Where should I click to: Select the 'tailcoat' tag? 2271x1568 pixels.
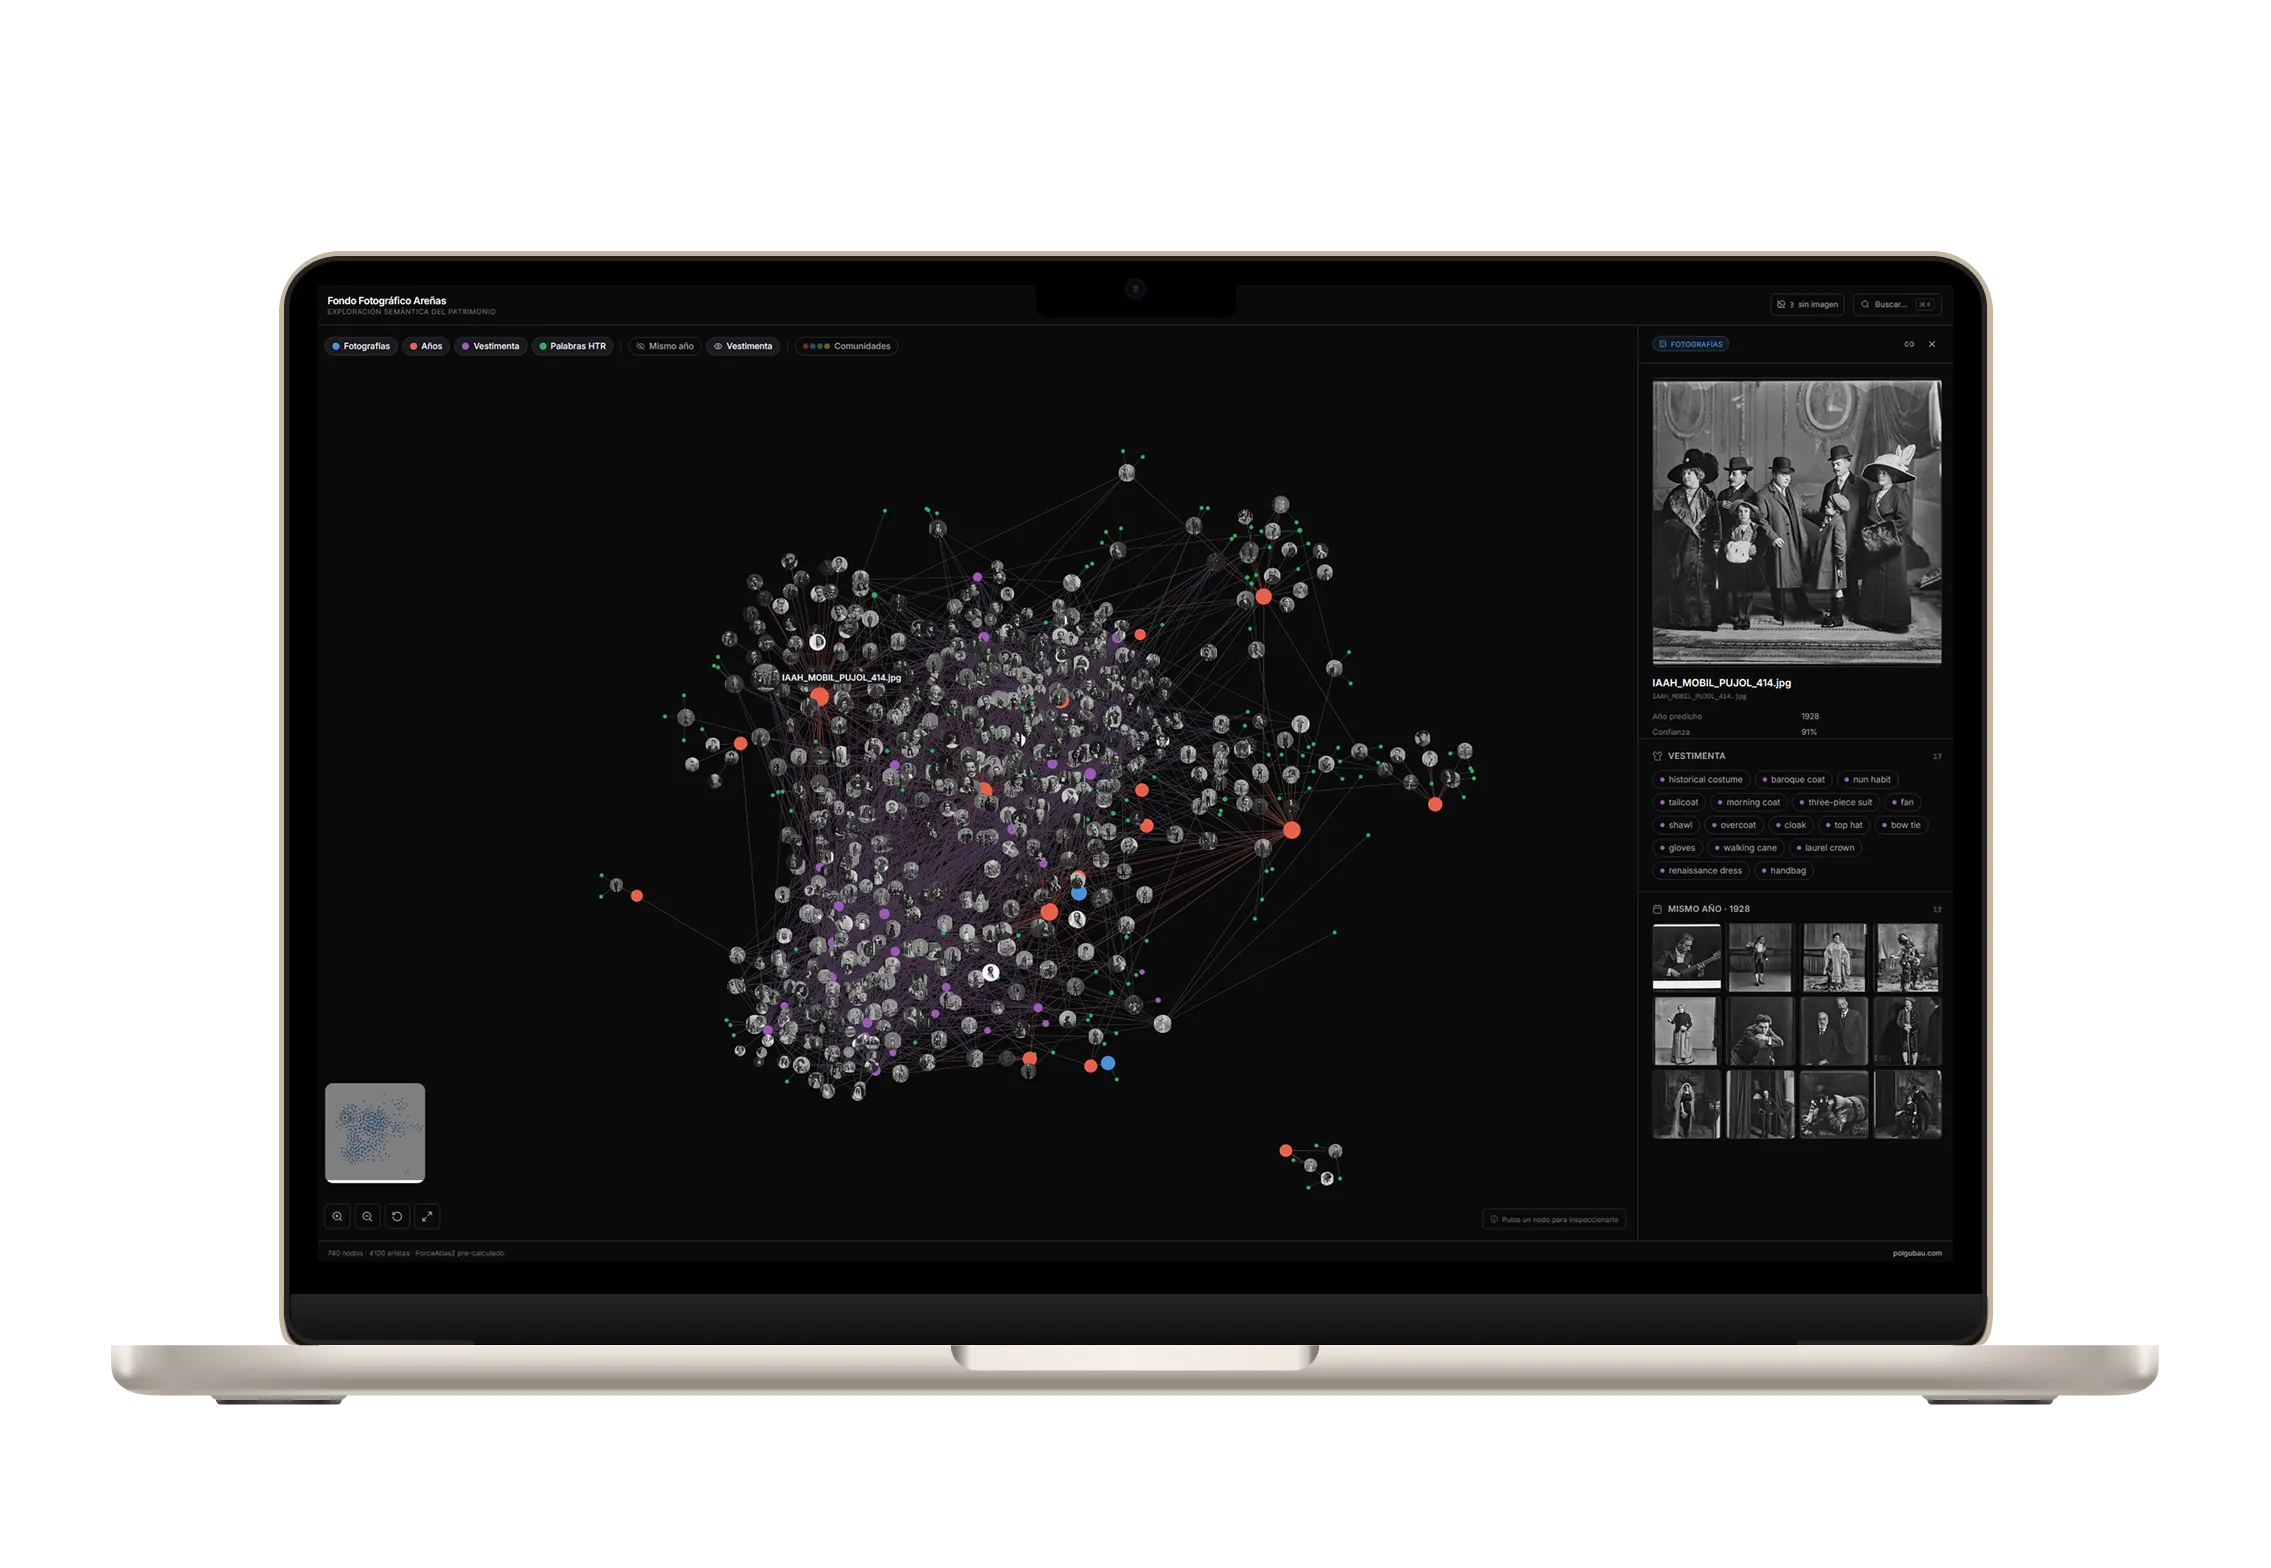(x=1678, y=802)
